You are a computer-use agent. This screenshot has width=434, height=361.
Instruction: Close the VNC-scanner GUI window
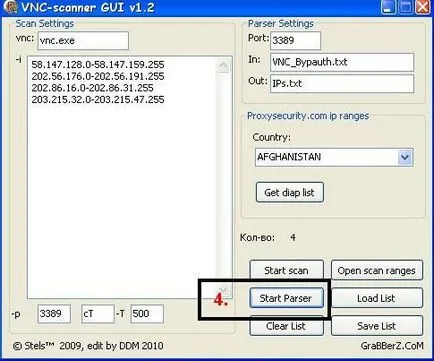[x=423, y=7]
